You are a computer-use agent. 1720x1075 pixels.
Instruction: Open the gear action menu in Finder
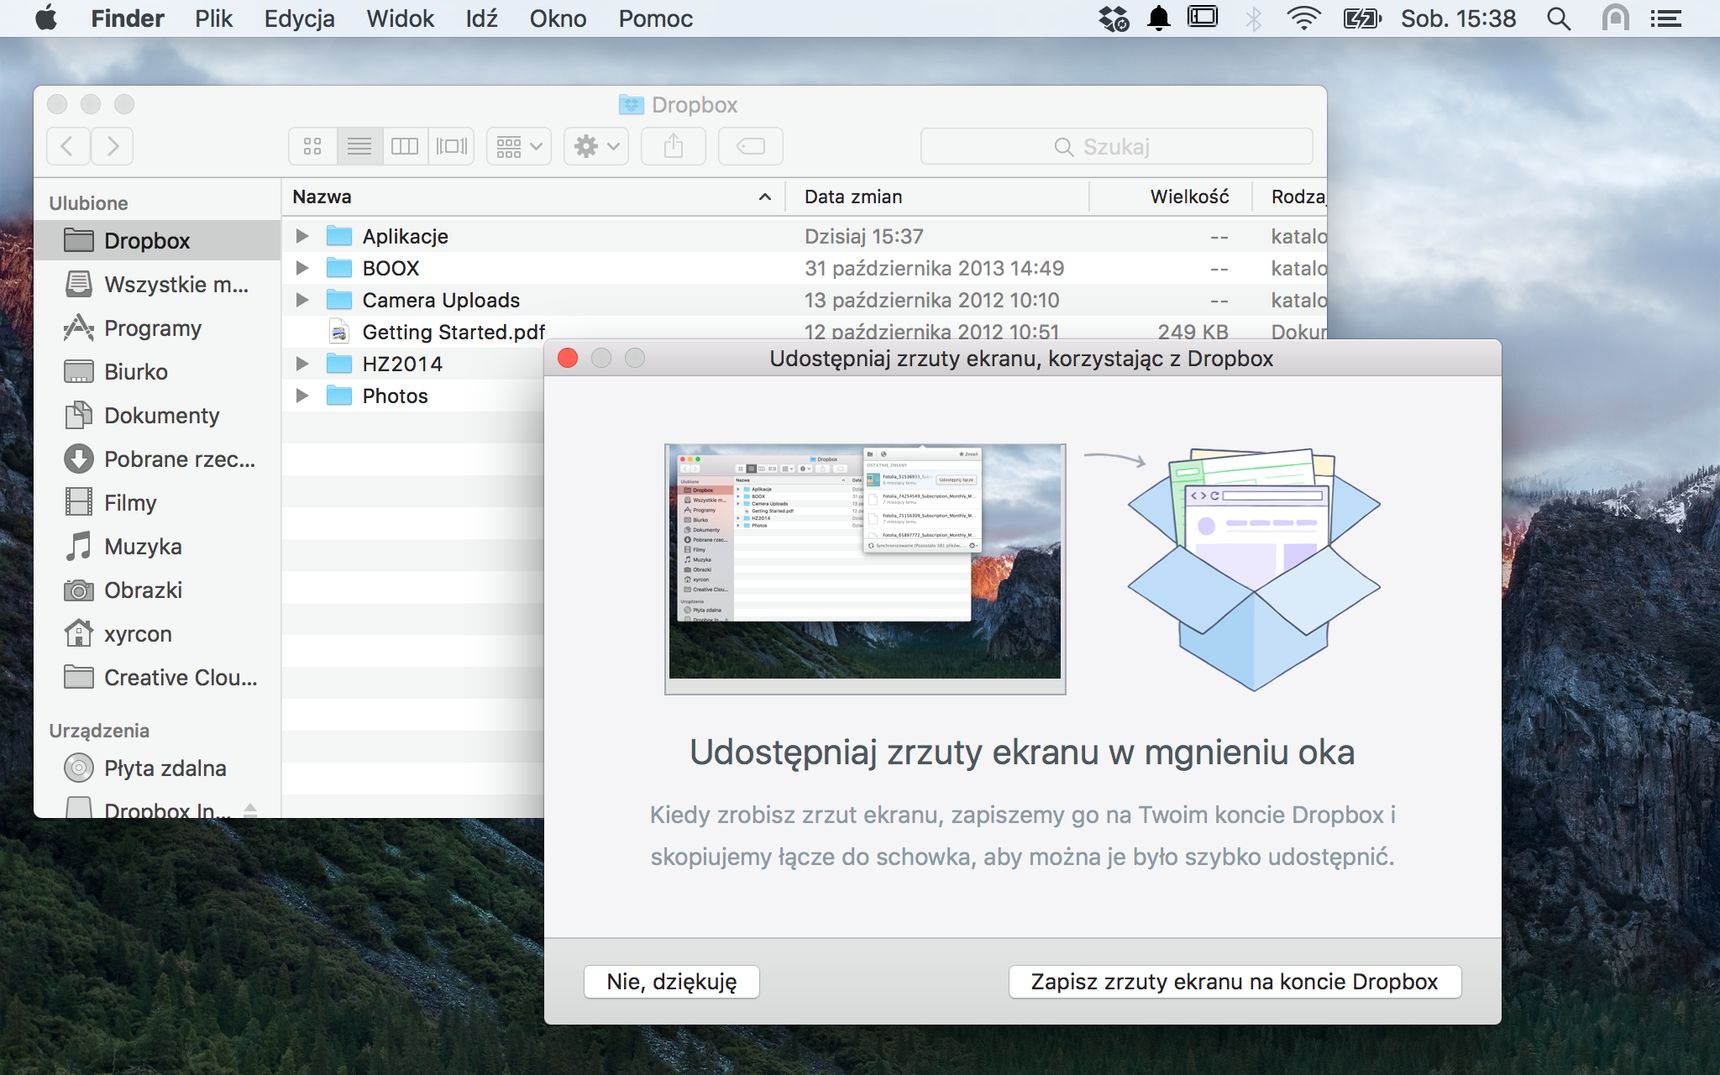pyautogui.click(x=596, y=146)
